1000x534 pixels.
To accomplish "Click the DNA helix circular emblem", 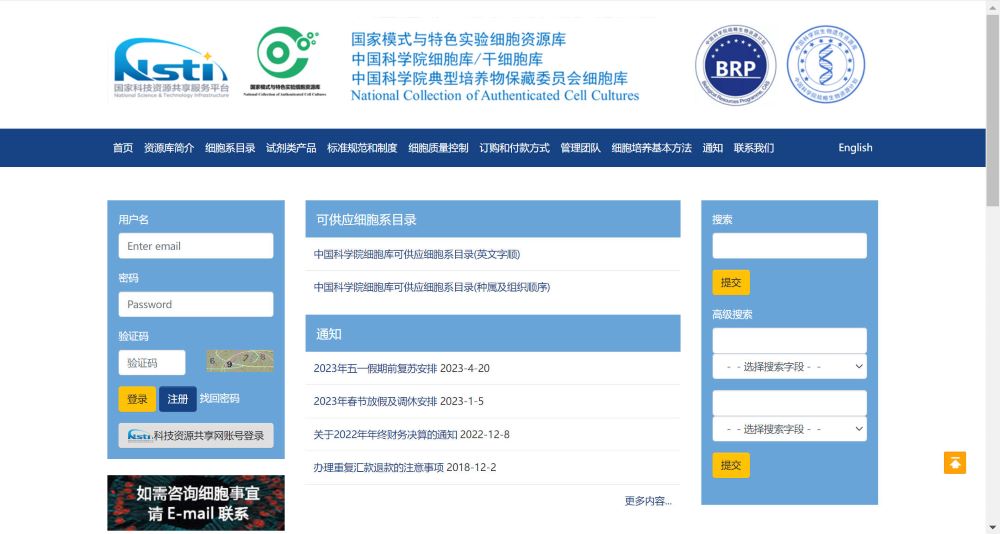I will point(825,66).
